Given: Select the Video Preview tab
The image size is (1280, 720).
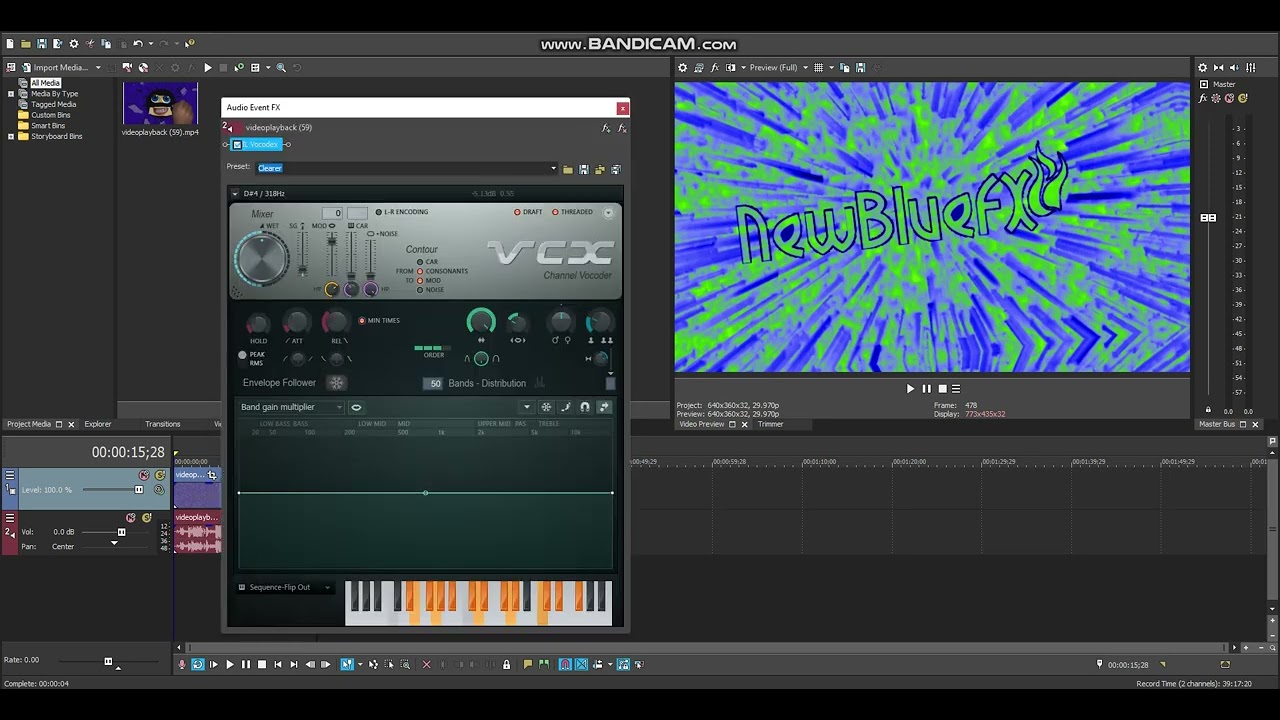Looking at the screenshot, I should pos(702,424).
